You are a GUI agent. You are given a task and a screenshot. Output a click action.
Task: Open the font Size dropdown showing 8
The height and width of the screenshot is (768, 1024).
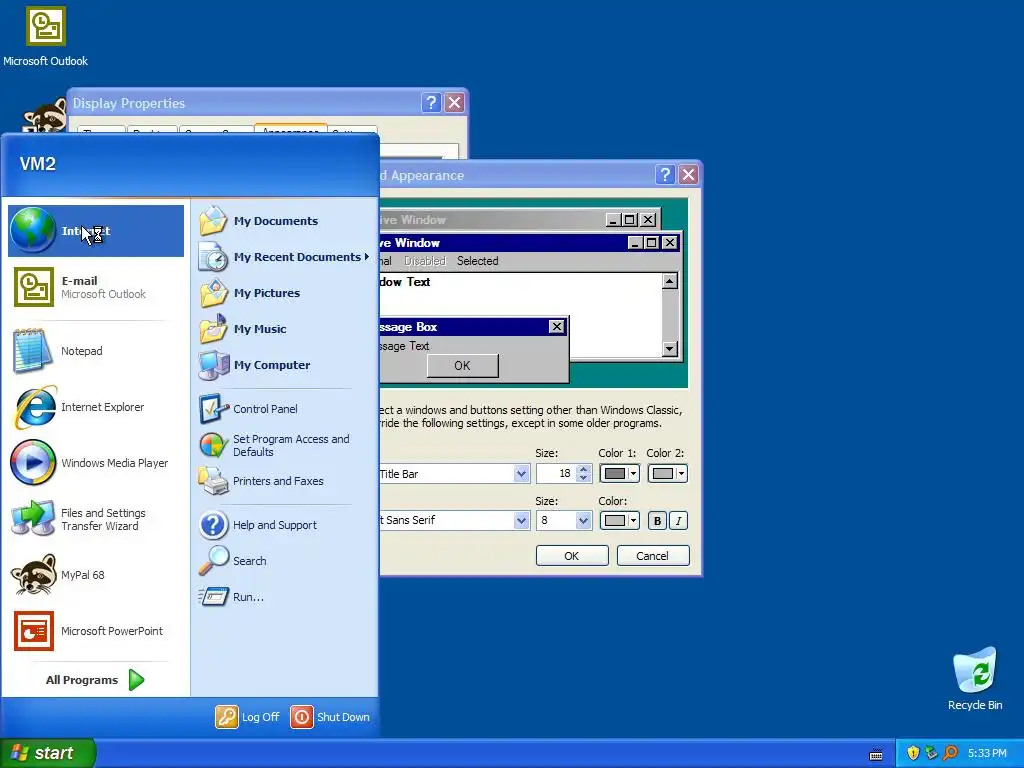click(x=583, y=520)
